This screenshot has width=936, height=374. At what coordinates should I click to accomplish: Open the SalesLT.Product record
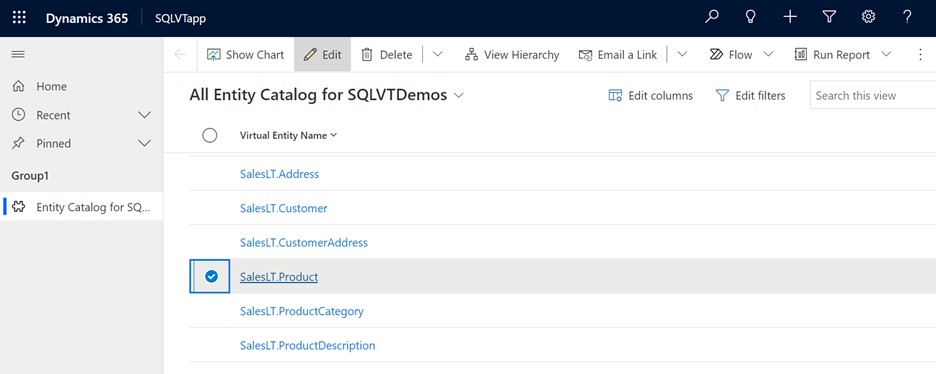[279, 277]
